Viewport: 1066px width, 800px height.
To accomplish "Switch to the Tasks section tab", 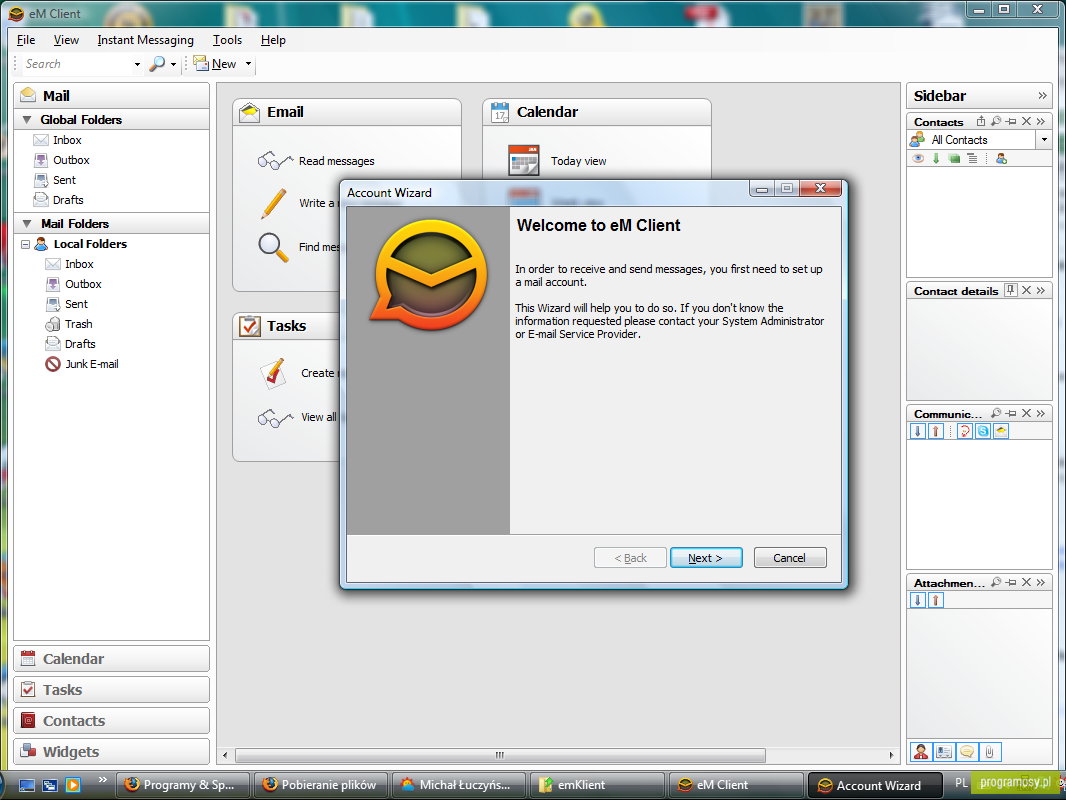I will 111,690.
